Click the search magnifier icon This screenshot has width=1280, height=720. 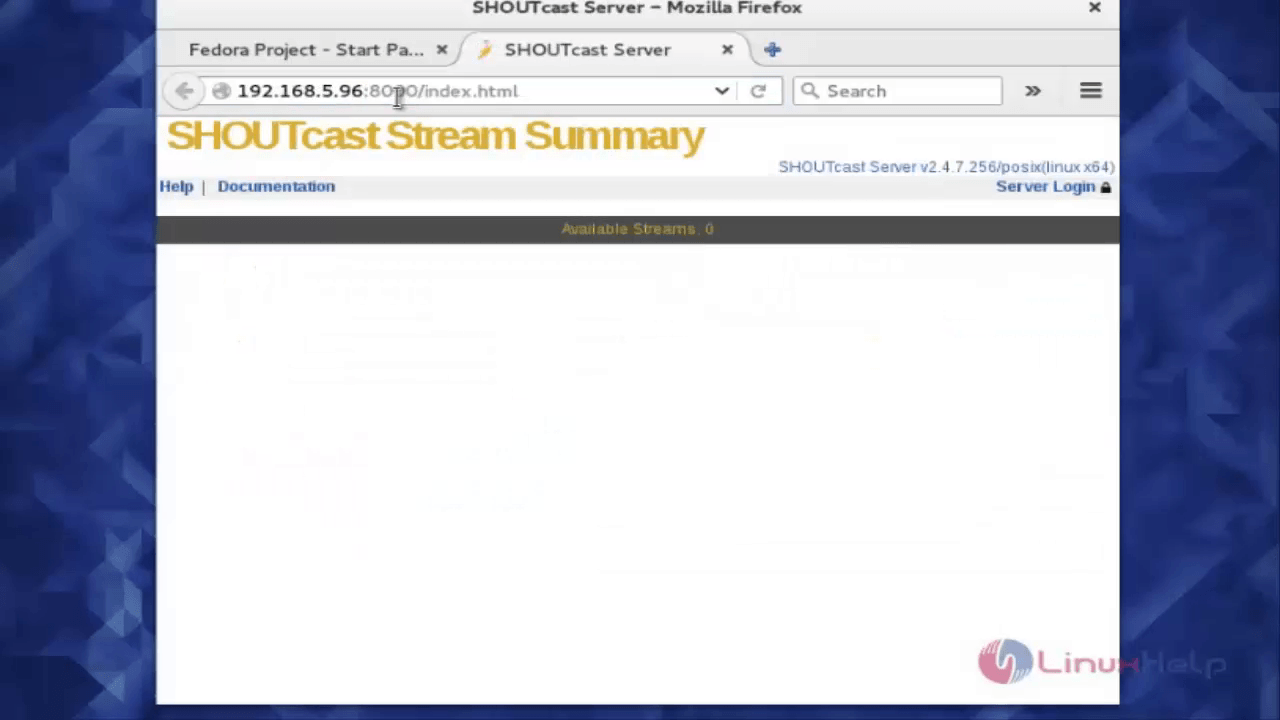point(810,91)
